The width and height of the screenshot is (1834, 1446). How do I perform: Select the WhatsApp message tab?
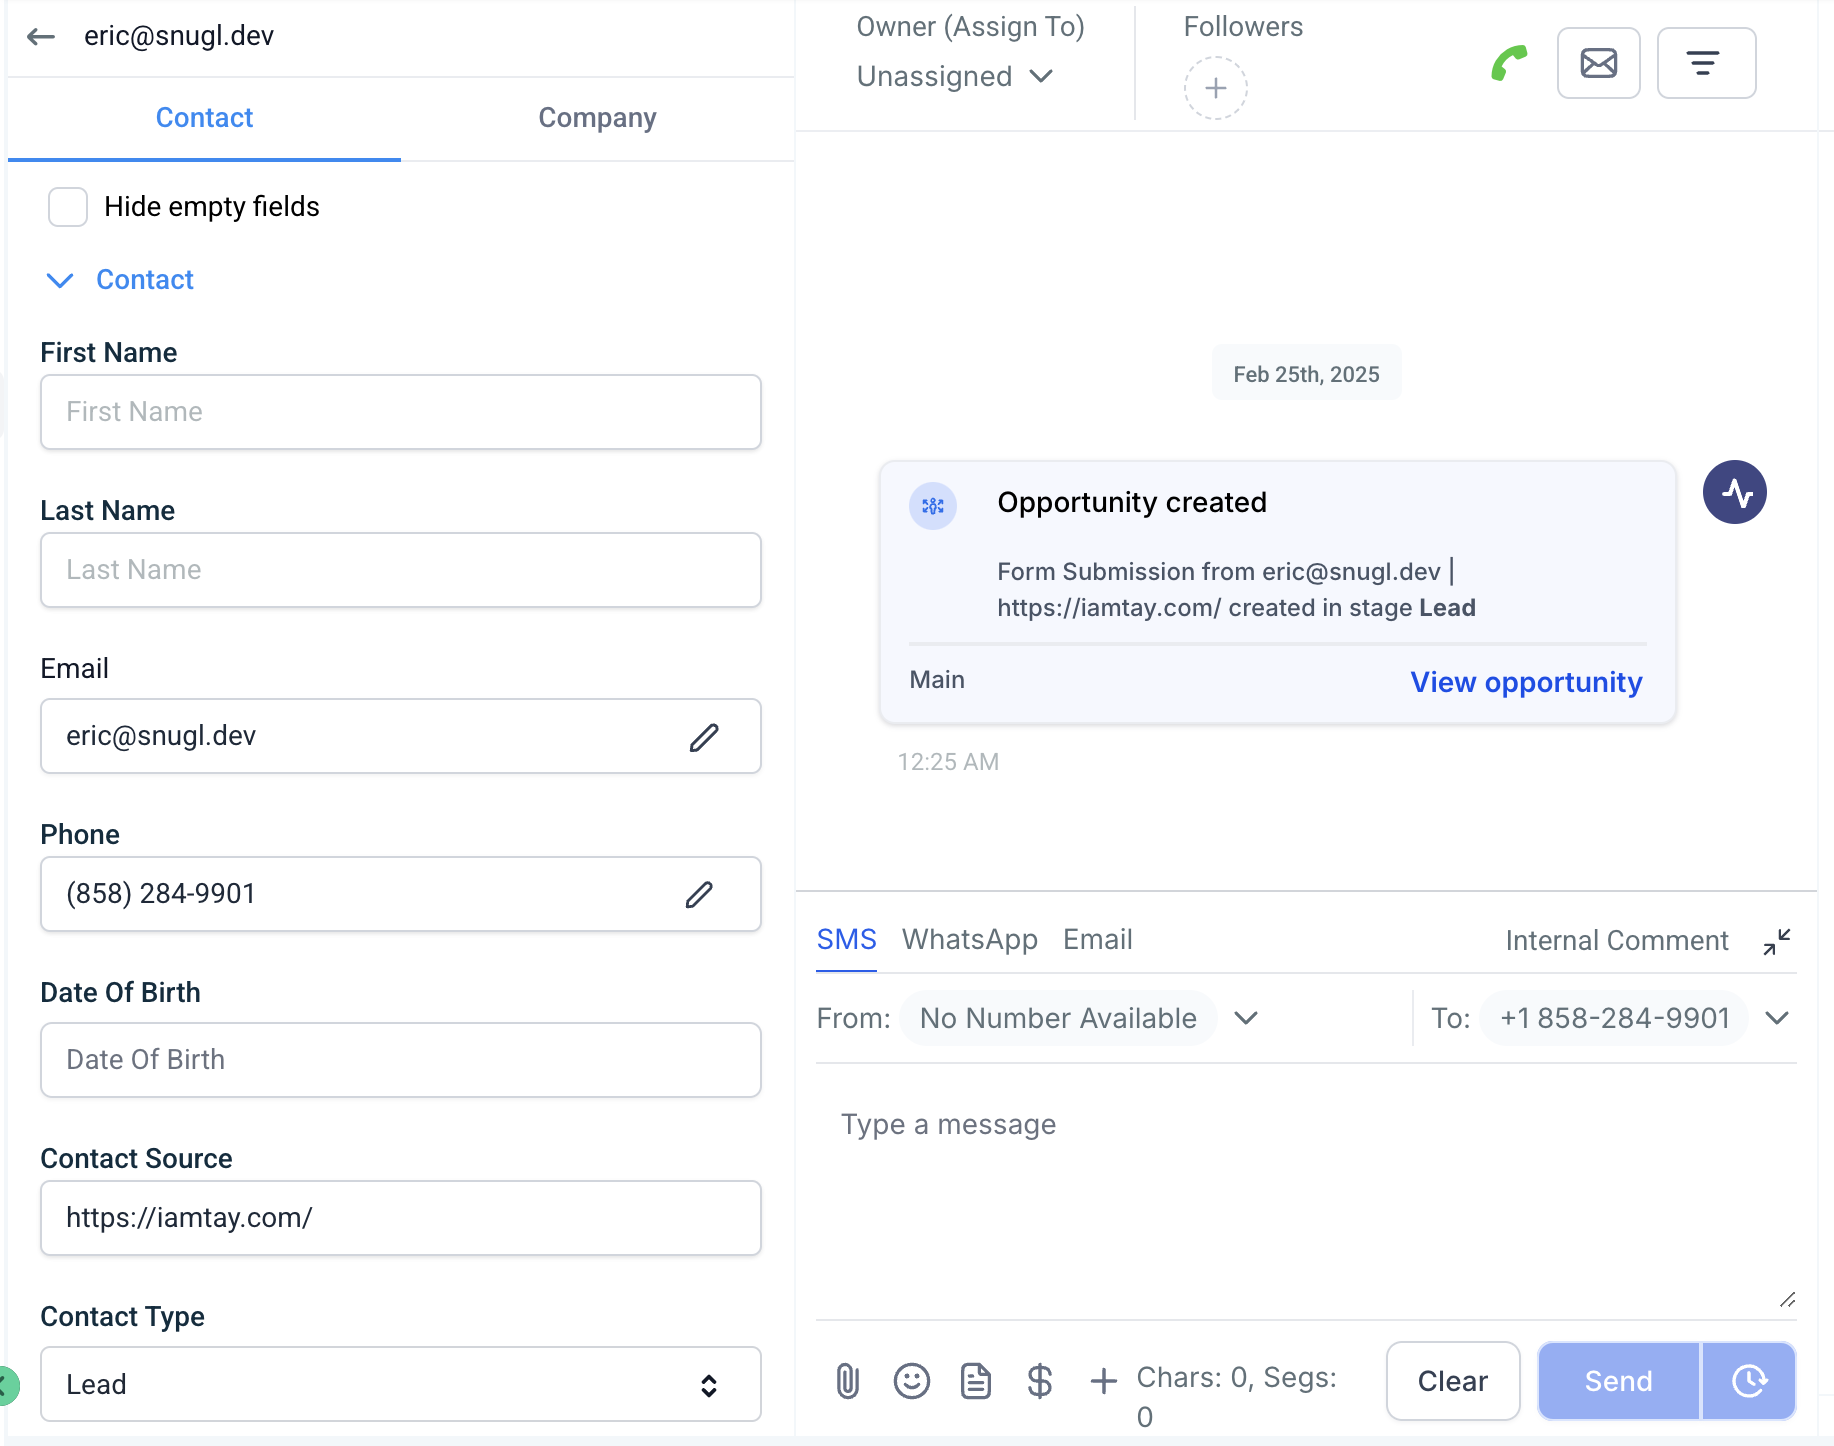pyautogui.click(x=969, y=939)
